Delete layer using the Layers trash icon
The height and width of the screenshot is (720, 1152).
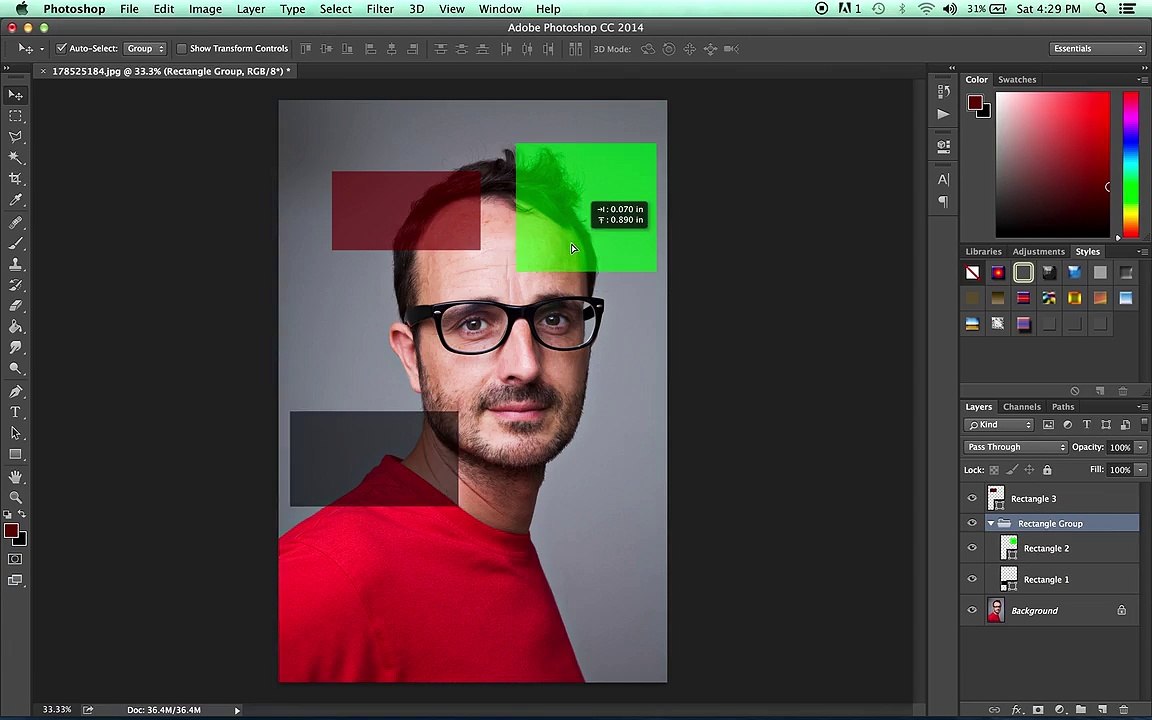pyautogui.click(x=1124, y=710)
